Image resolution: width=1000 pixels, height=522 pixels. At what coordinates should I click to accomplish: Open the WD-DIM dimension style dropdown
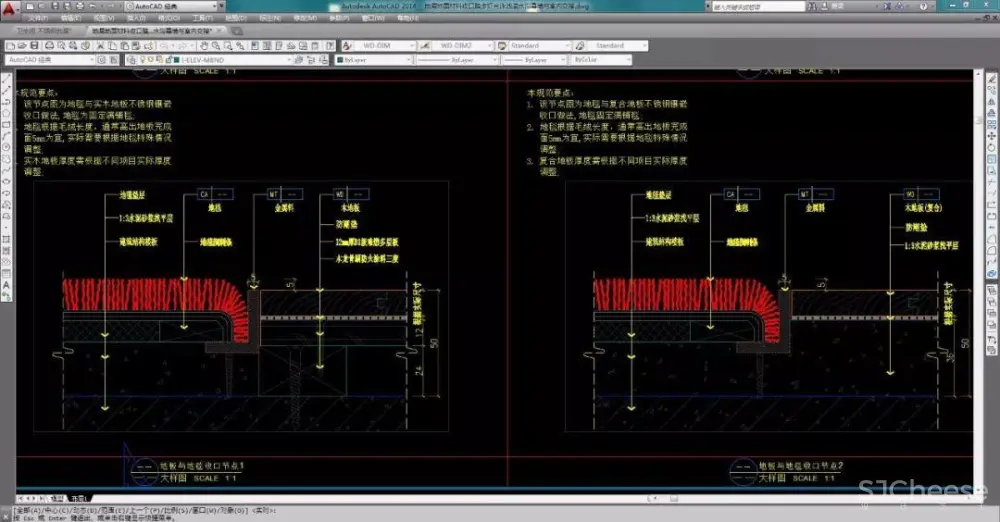(x=382, y=46)
